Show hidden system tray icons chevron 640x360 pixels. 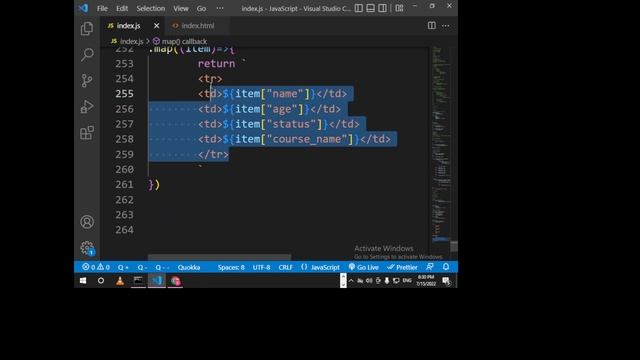pyautogui.click(x=351, y=281)
